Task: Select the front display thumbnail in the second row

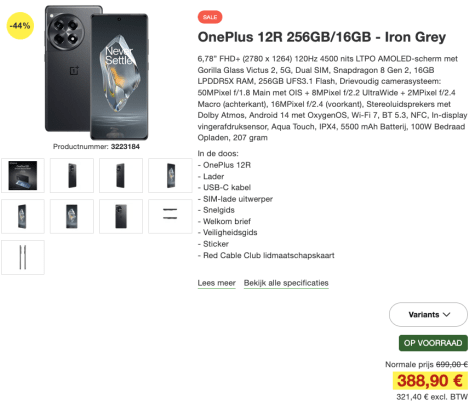Action: [72, 216]
